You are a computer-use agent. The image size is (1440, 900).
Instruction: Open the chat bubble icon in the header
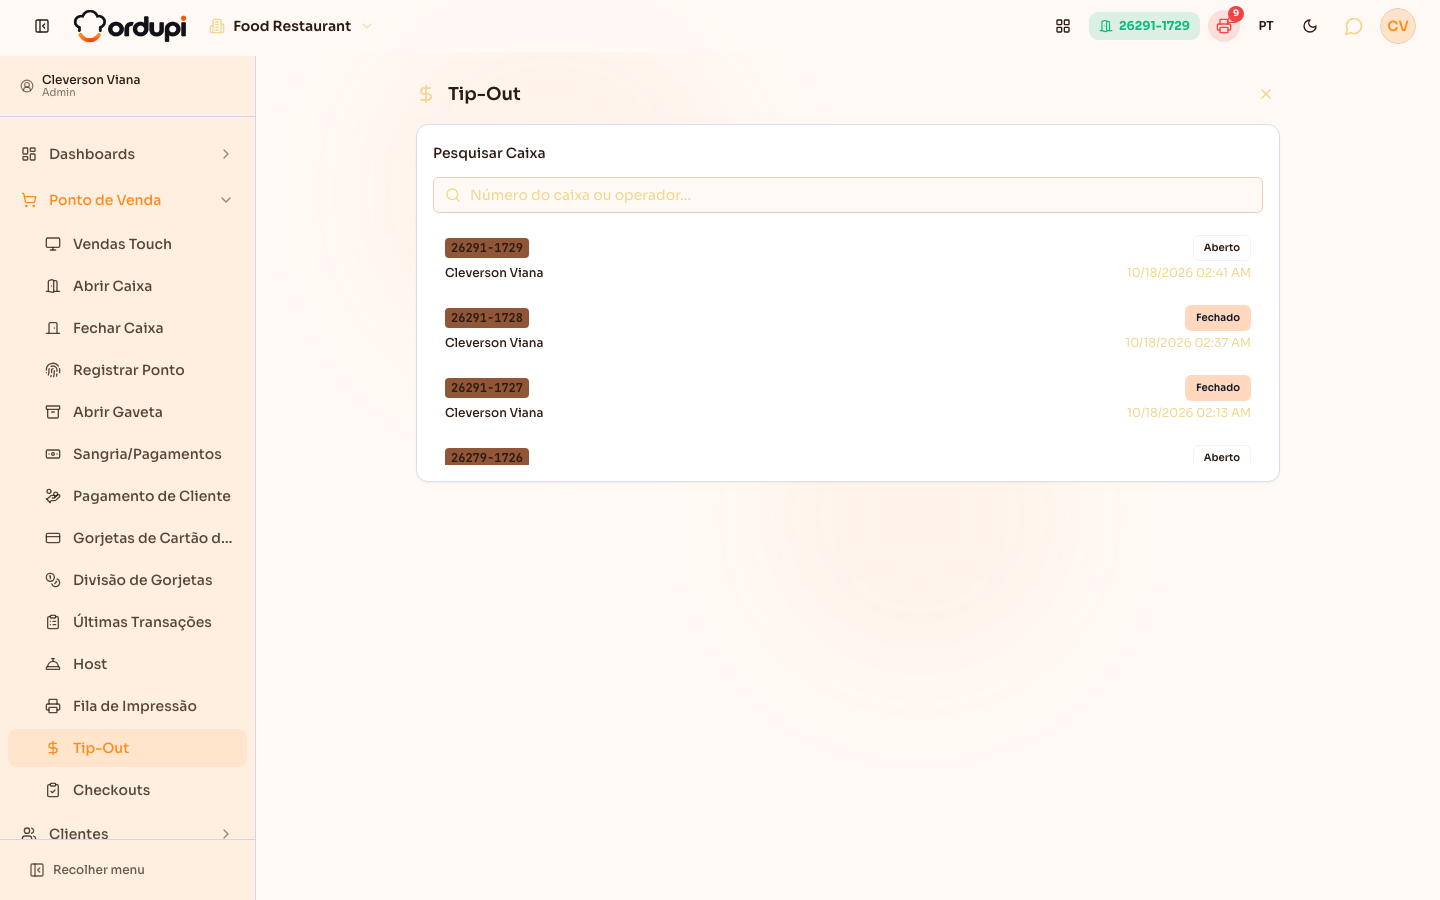point(1353,26)
